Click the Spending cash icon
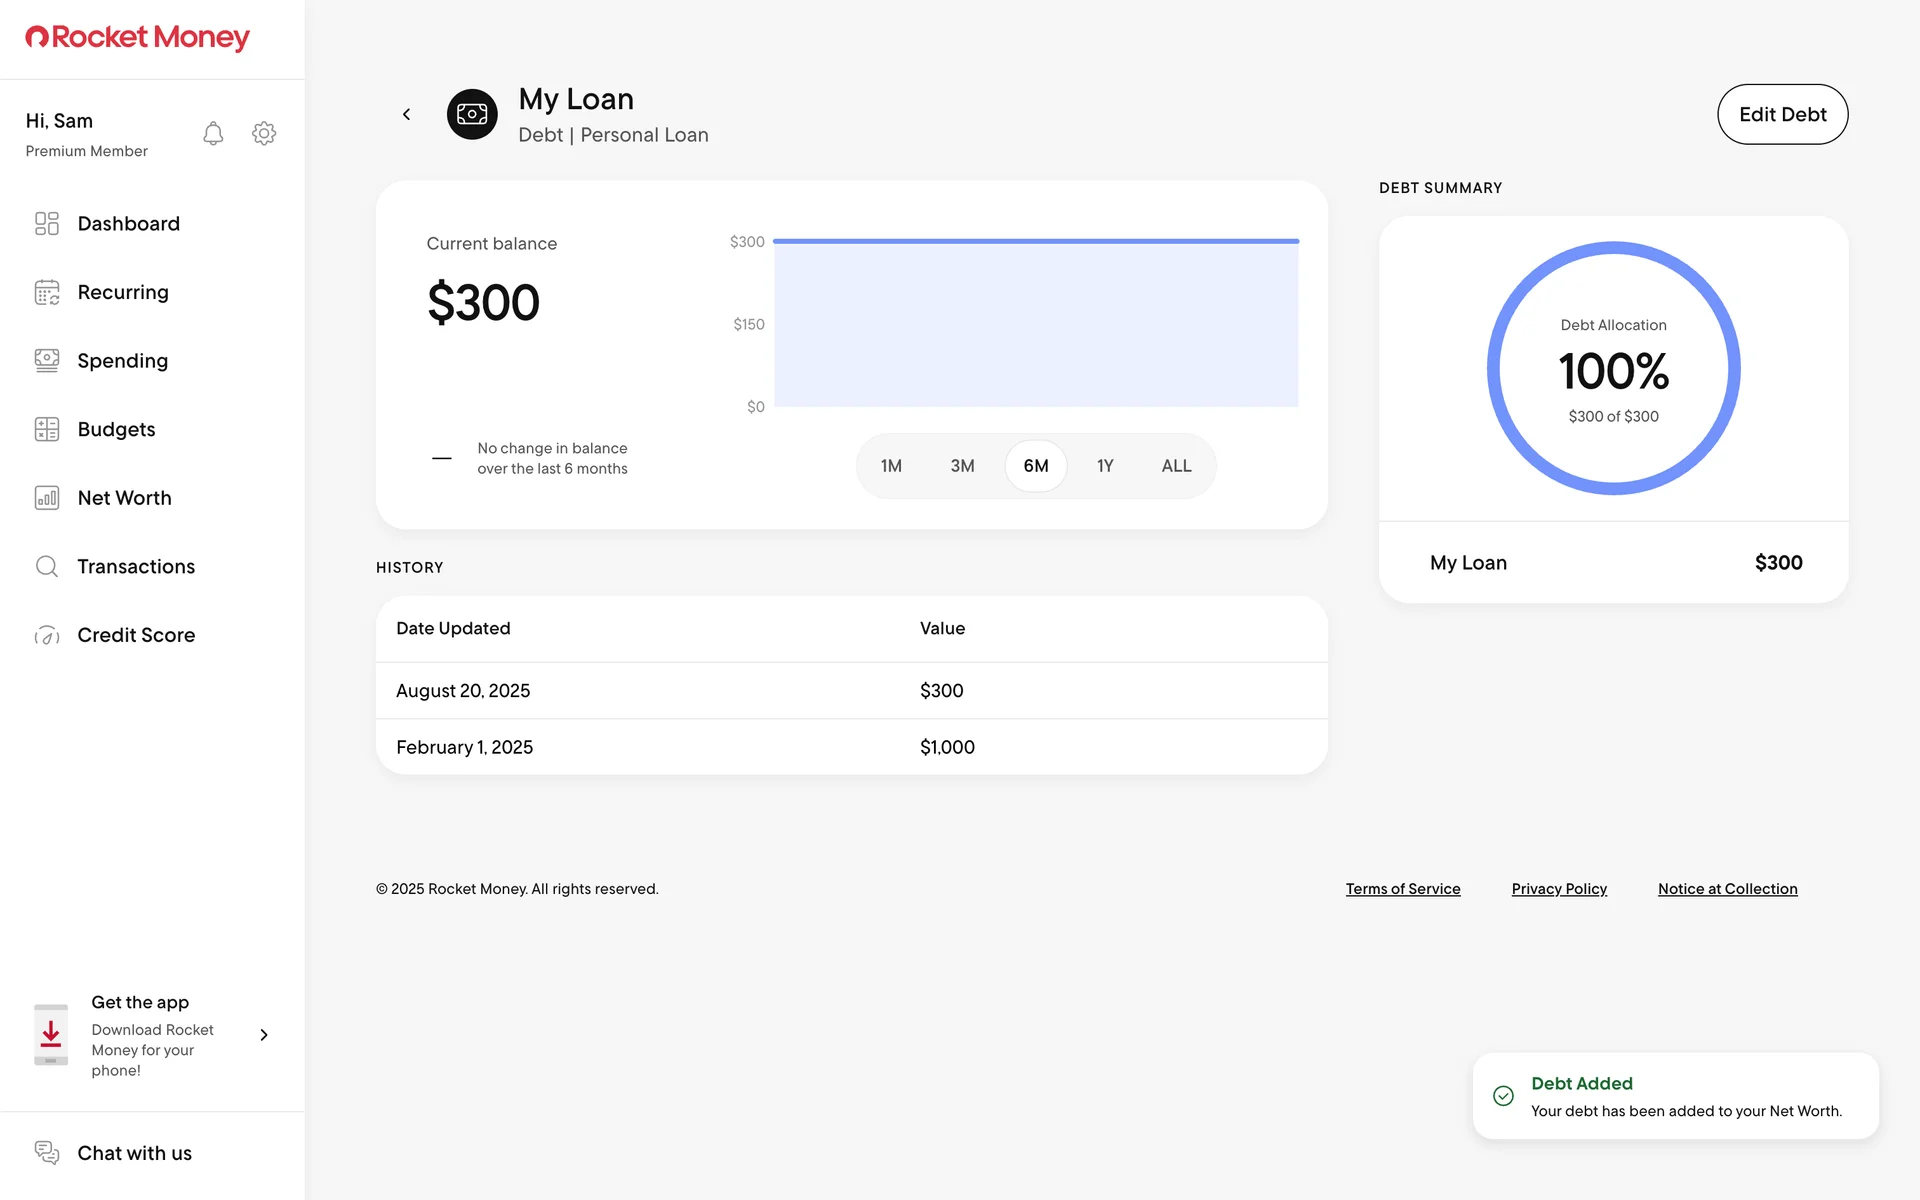The image size is (1920, 1200). pos(47,360)
